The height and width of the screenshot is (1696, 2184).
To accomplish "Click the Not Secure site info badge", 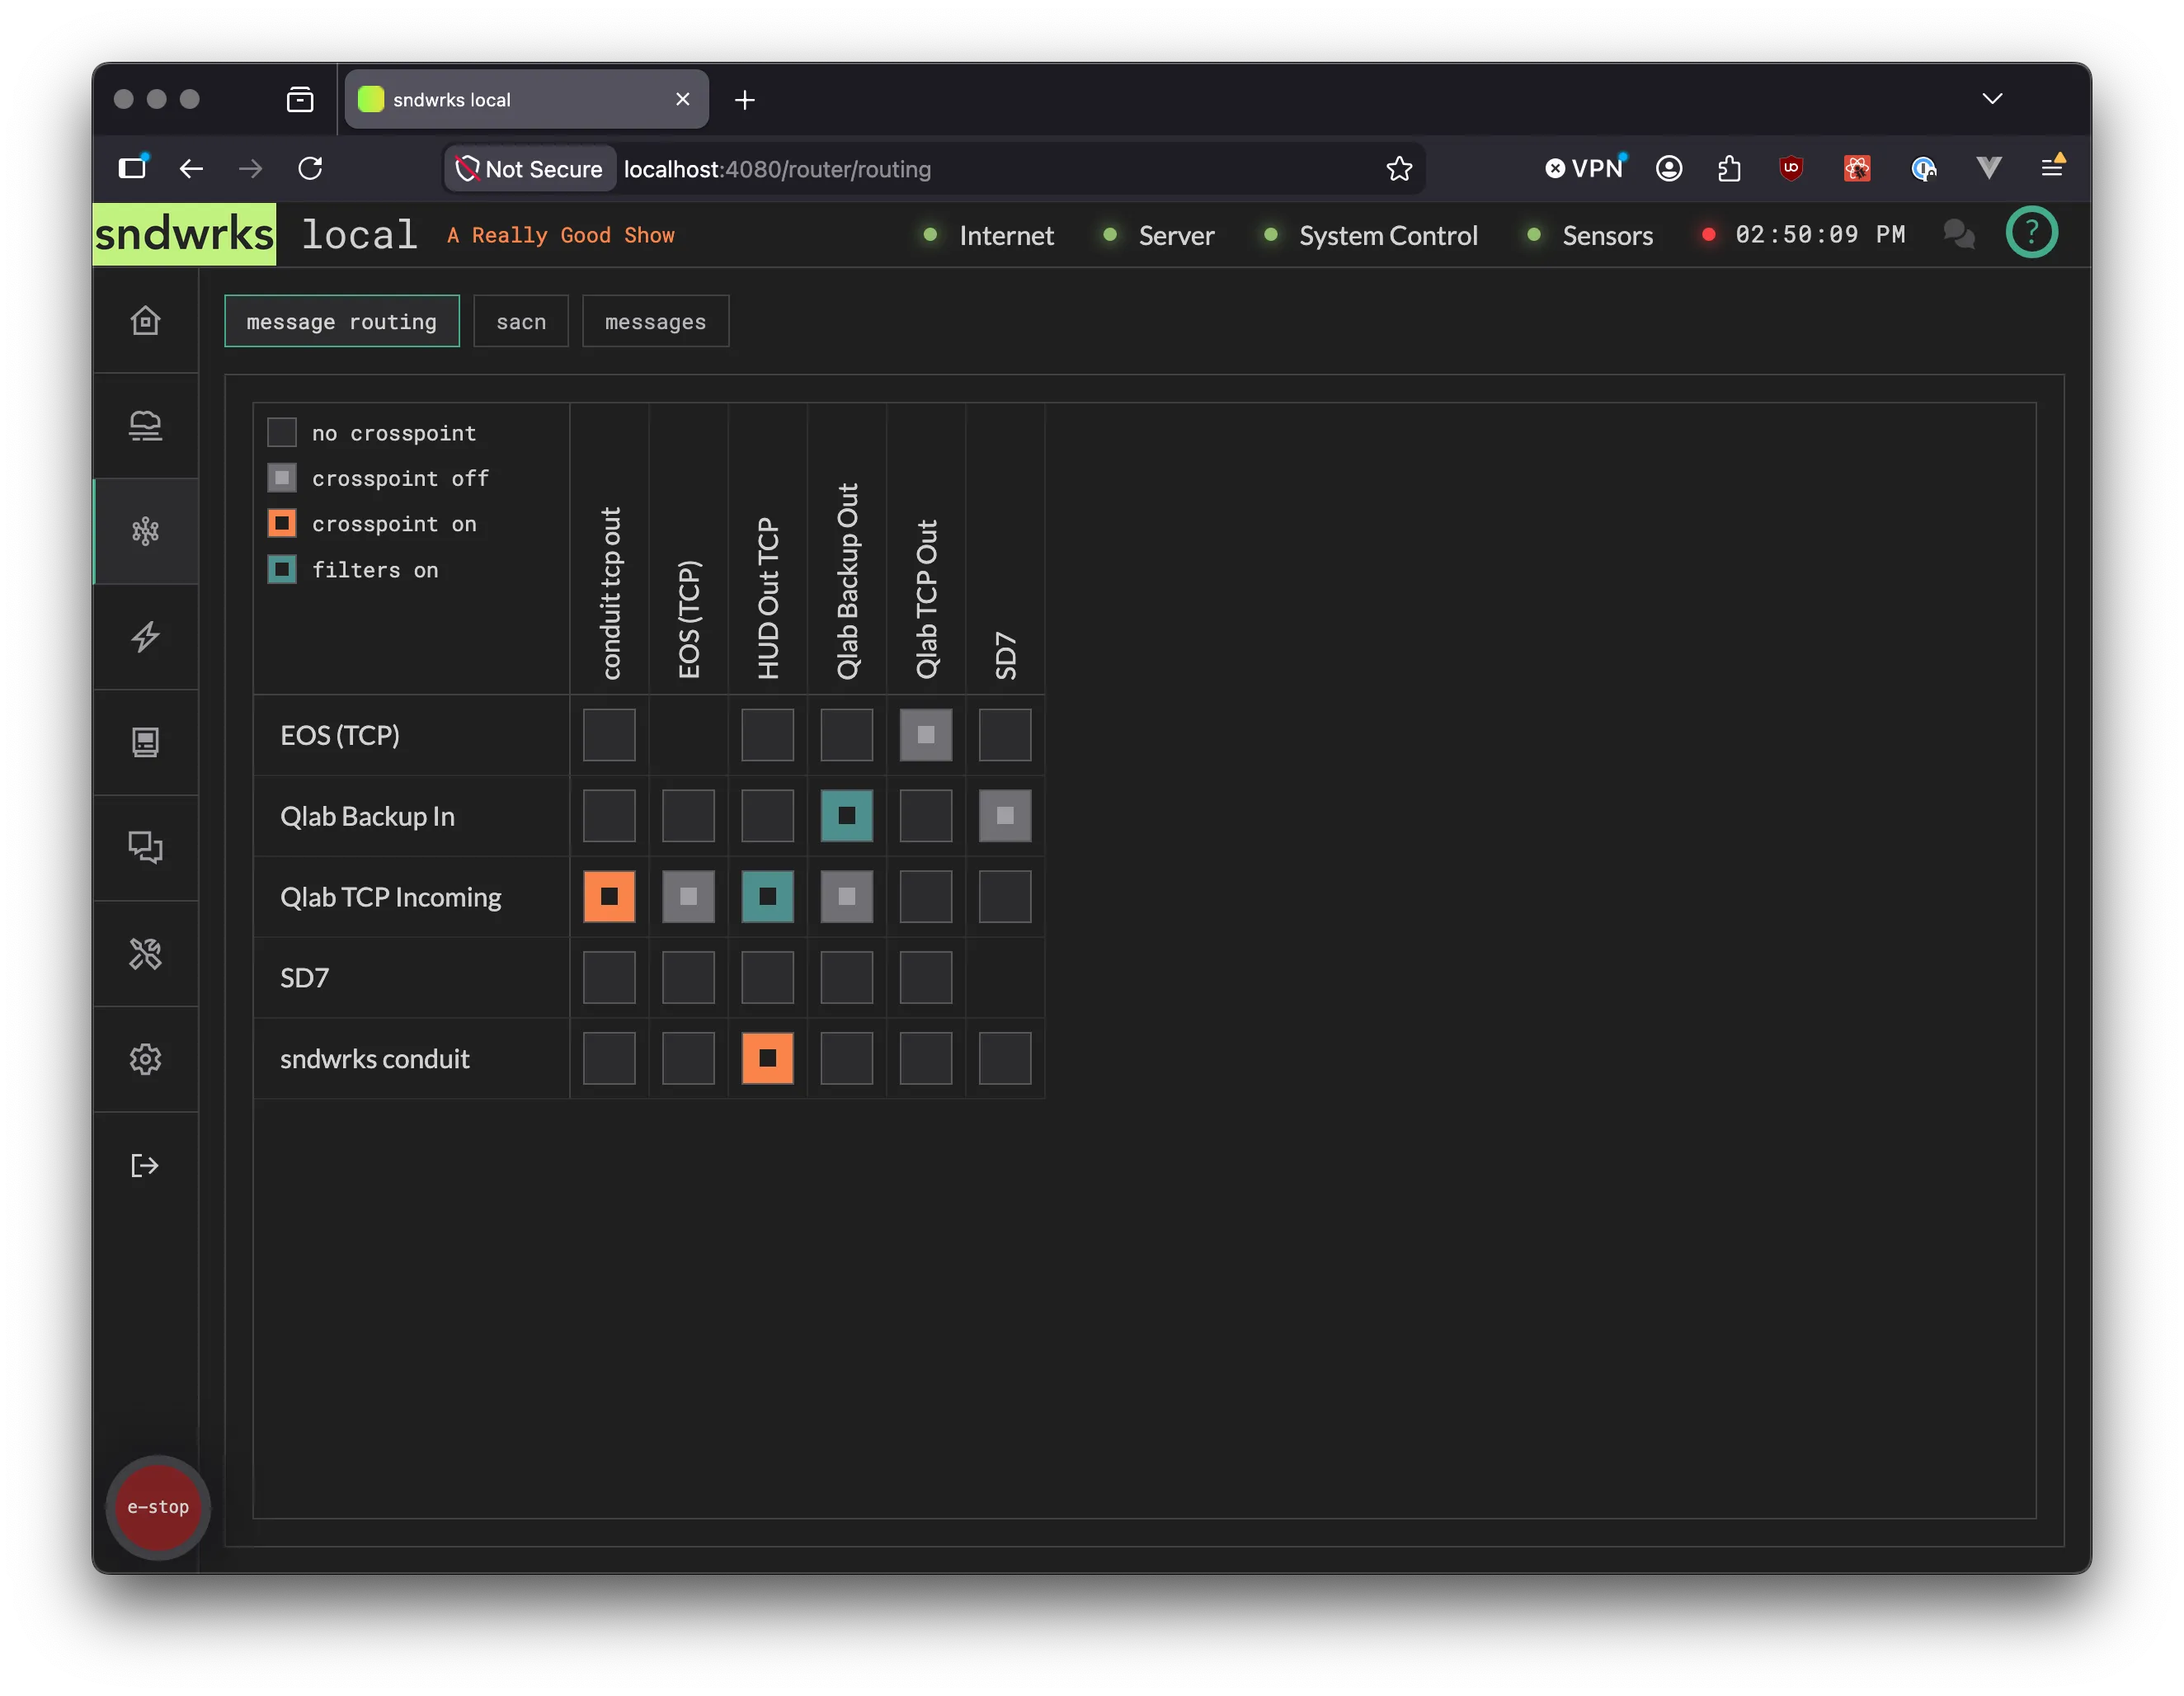I will [x=530, y=169].
